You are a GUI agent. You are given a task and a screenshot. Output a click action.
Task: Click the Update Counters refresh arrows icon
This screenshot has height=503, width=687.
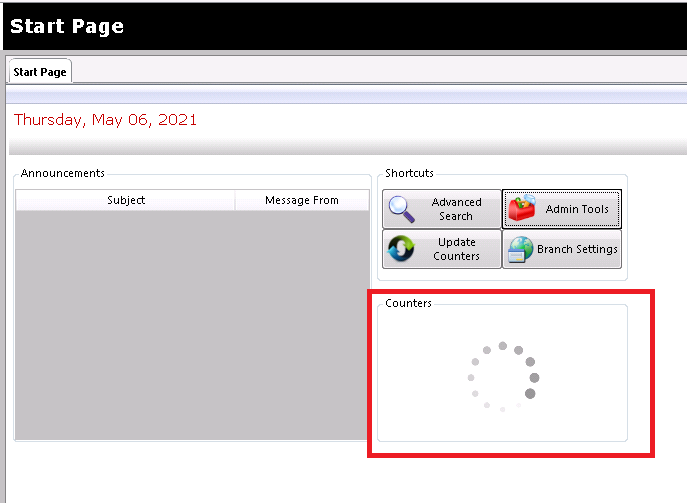(x=401, y=248)
